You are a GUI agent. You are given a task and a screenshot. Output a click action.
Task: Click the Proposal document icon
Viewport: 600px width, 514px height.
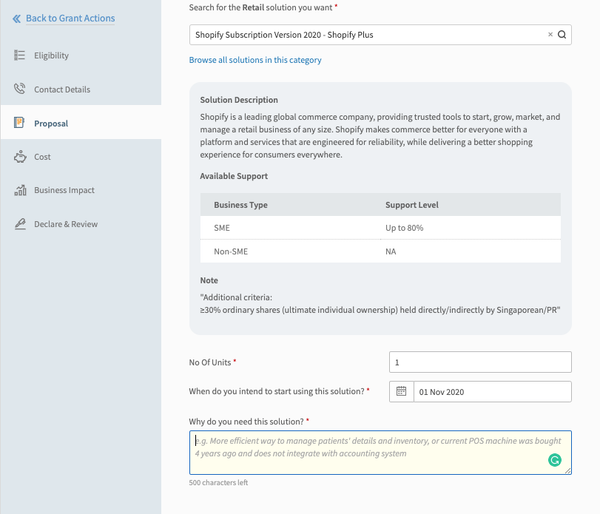coord(19,122)
